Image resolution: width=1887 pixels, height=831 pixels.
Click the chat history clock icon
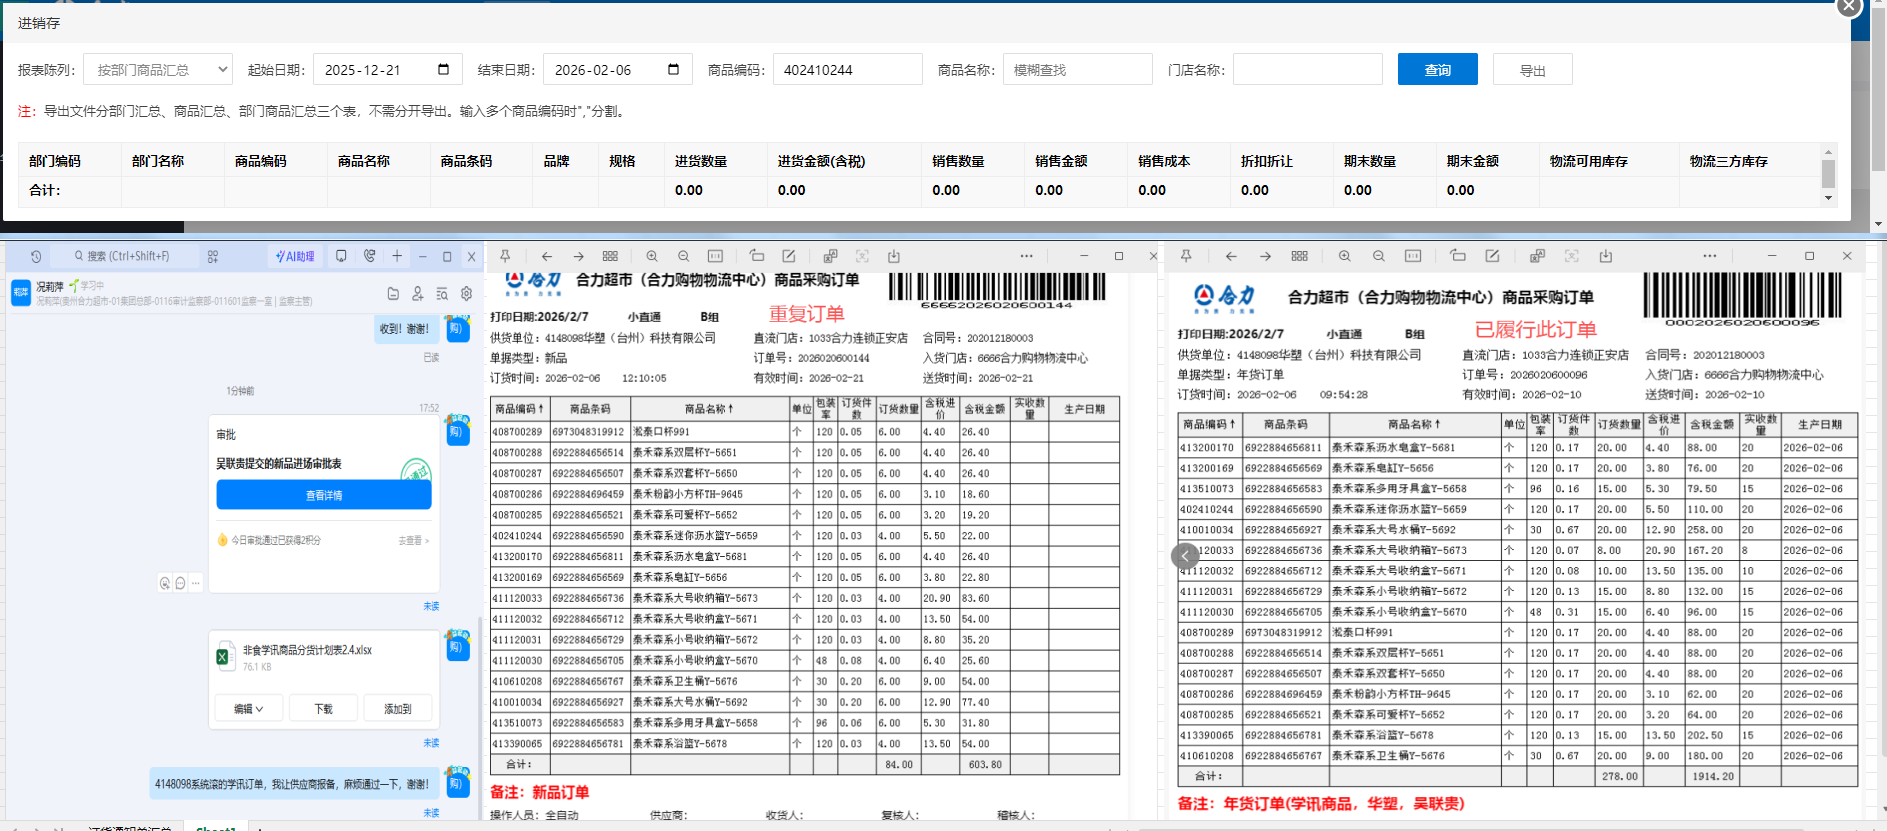[x=36, y=257]
